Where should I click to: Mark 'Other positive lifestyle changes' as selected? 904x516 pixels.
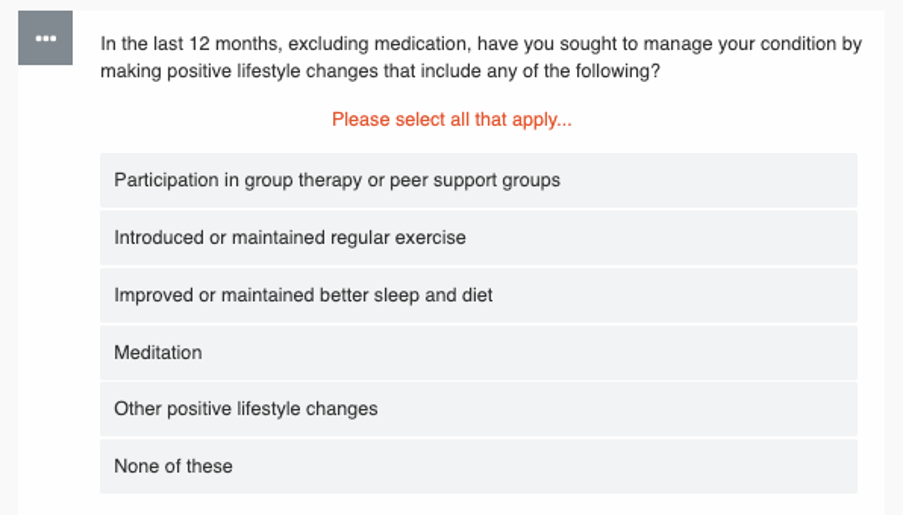(479, 409)
